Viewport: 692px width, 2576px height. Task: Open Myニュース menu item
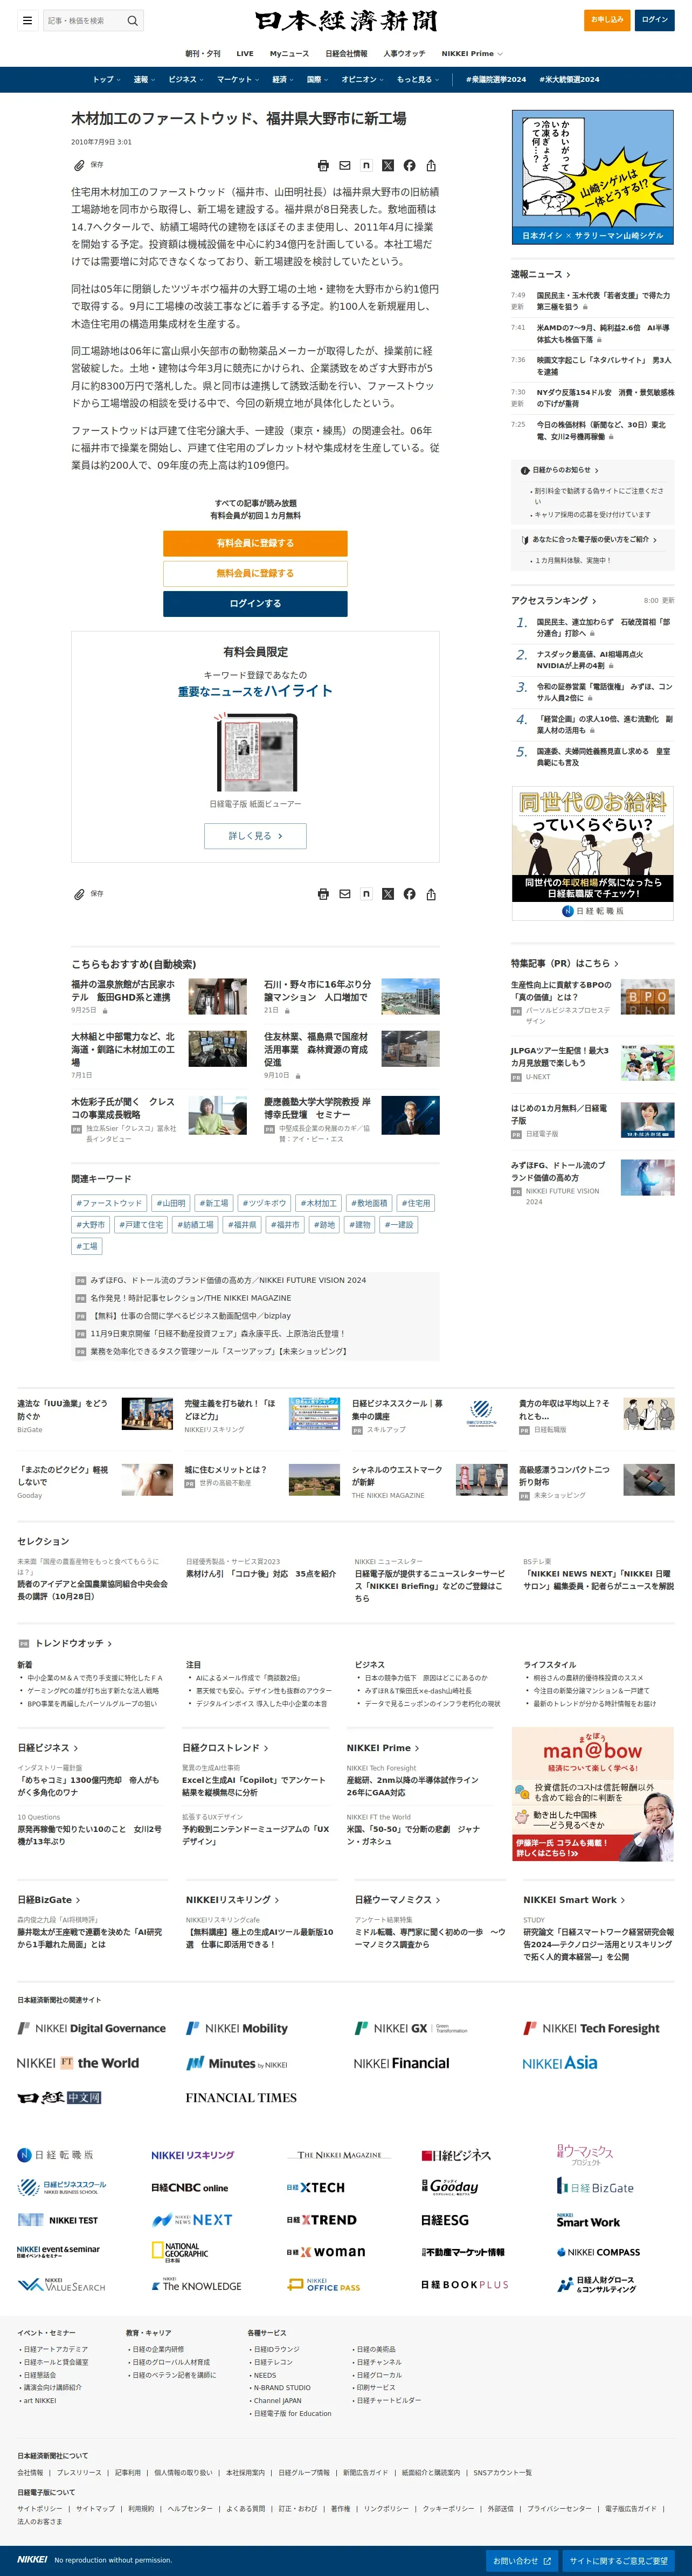tap(289, 54)
